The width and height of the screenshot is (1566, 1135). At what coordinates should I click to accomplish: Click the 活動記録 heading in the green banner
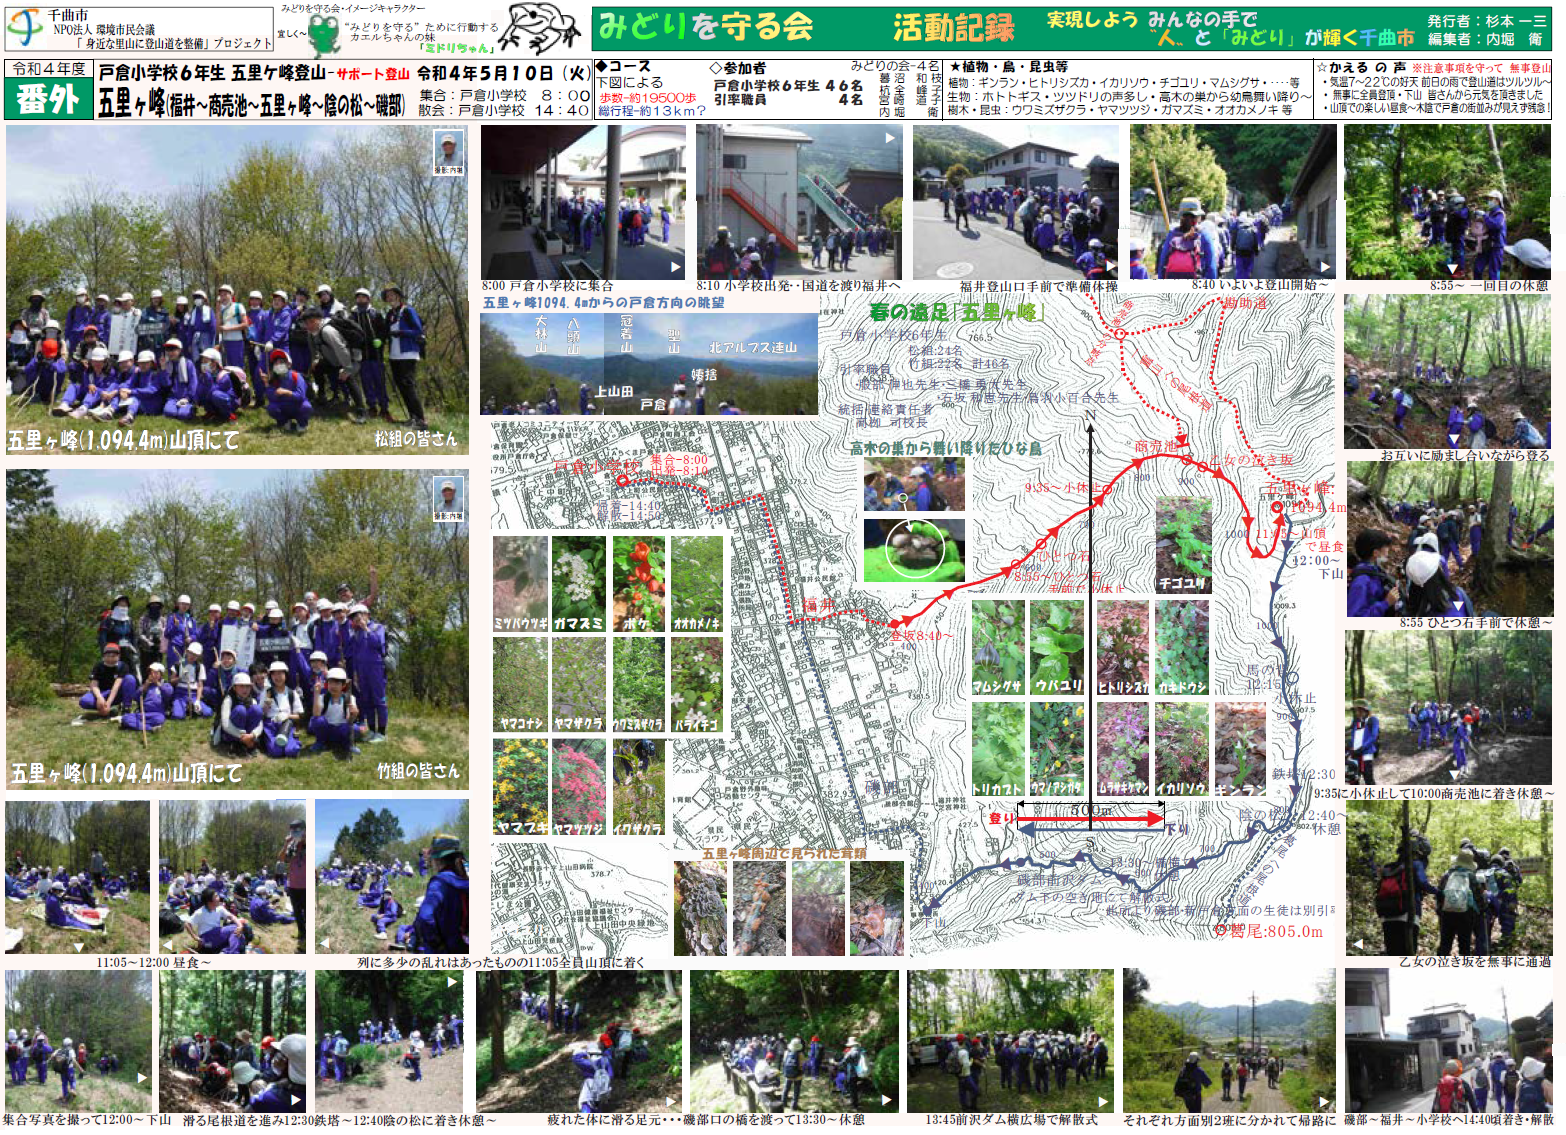coord(953,28)
